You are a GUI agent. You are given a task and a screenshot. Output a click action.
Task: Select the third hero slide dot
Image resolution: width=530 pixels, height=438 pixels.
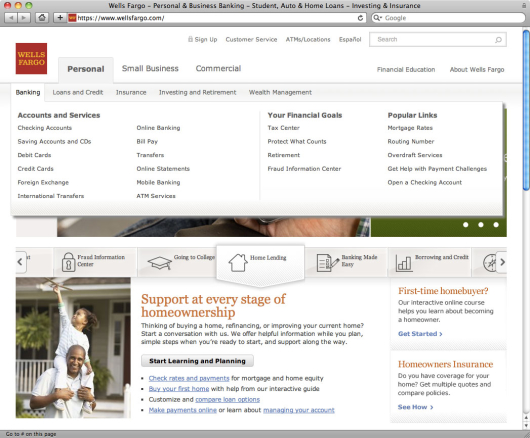pyautogui.click(x=496, y=224)
